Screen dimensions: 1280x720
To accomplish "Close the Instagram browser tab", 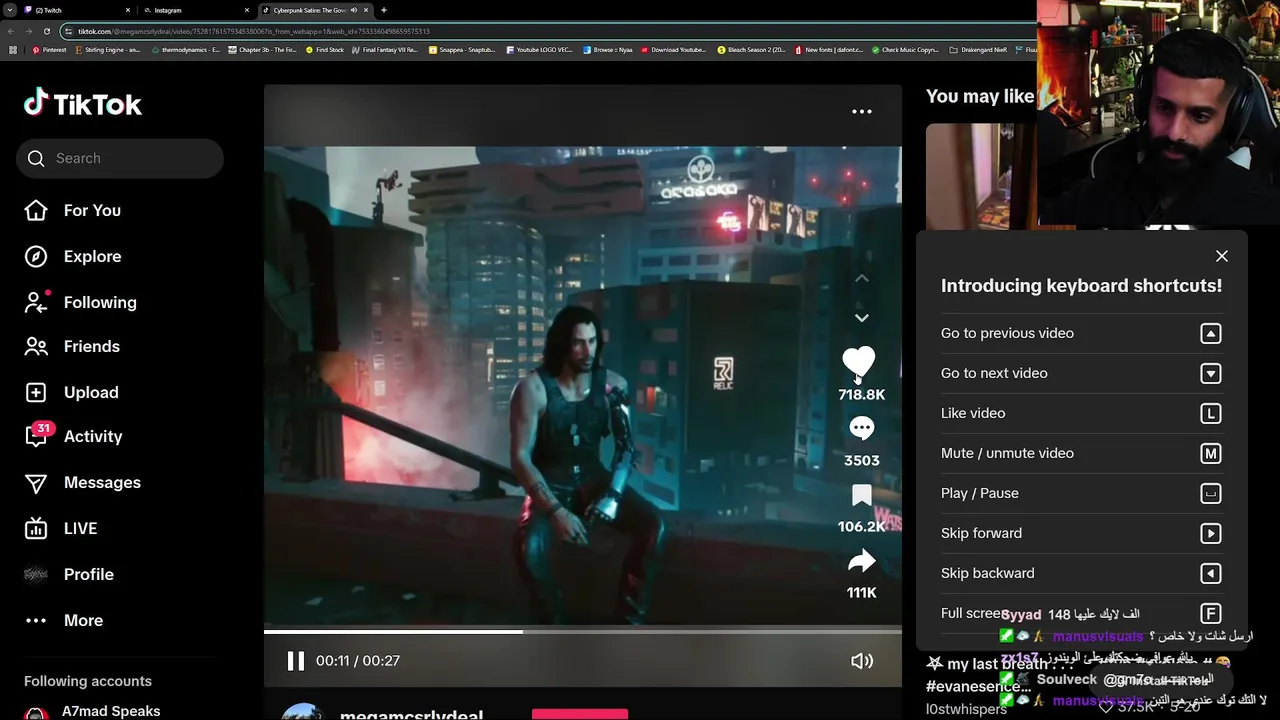I will pos(246,10).
